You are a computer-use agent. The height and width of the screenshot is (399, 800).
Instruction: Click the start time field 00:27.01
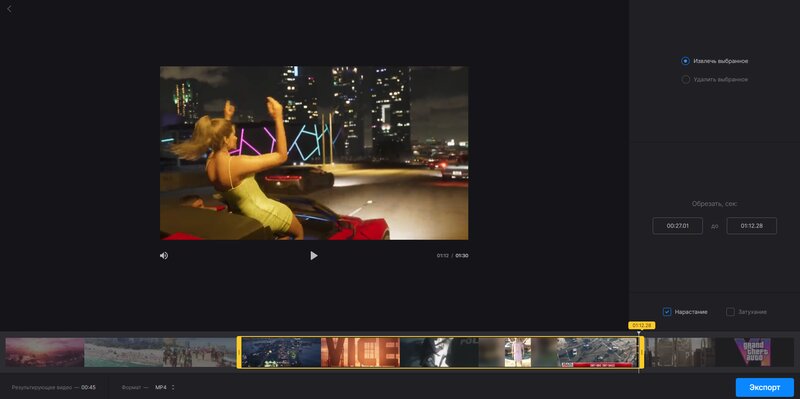[x=678, y=226]
